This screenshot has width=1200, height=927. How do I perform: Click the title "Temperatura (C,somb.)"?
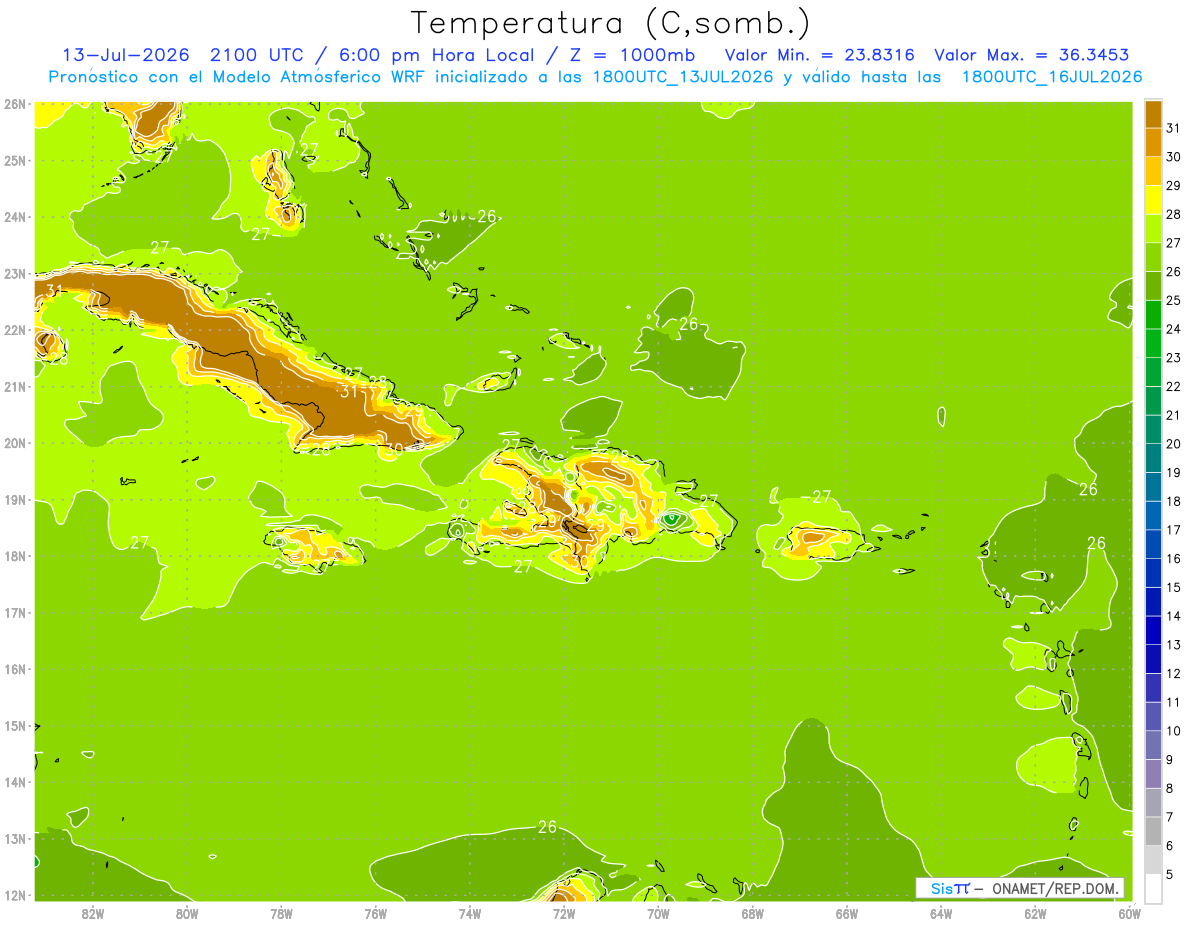[611, 23]
